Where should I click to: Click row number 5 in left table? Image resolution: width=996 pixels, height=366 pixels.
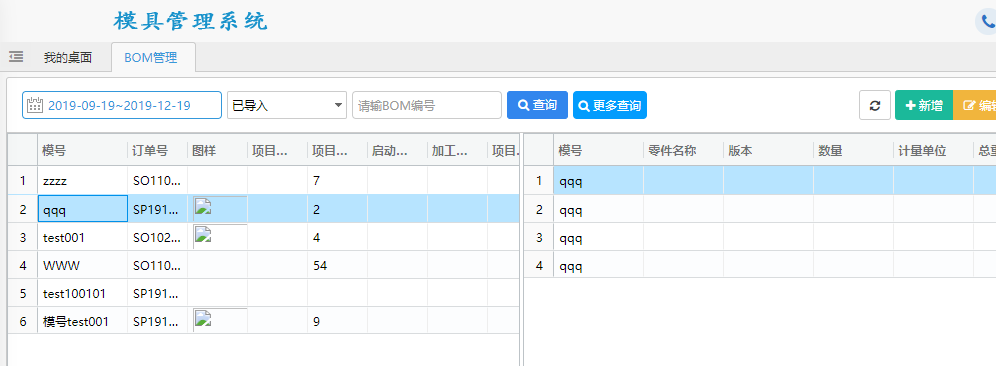pos(23,294)
